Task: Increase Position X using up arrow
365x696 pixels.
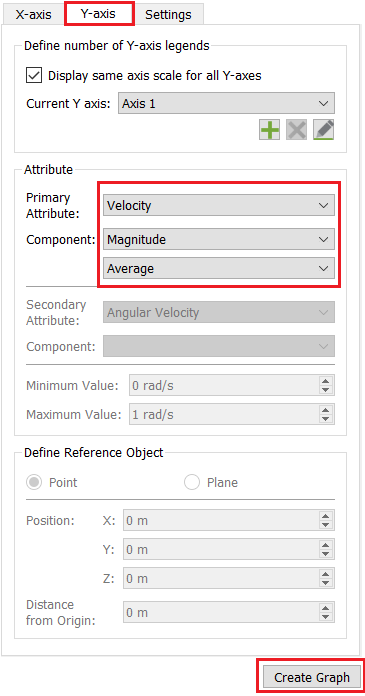Action: point(326,516)
